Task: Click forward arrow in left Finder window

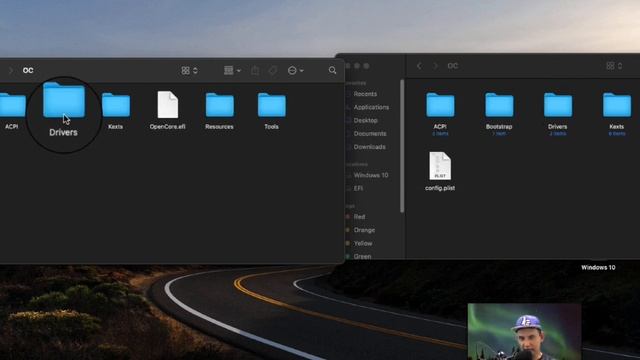Action: point(11,71)
